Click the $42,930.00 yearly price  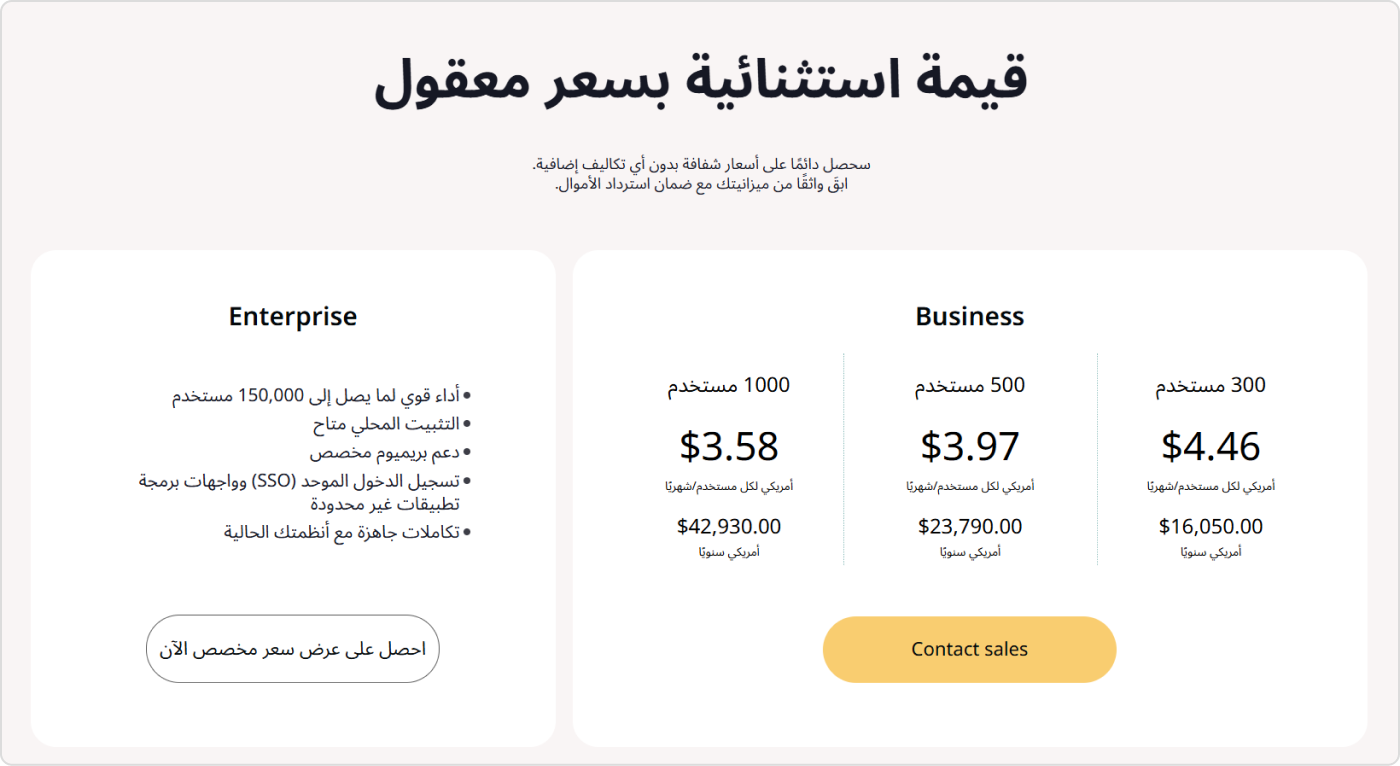point(729,525)
